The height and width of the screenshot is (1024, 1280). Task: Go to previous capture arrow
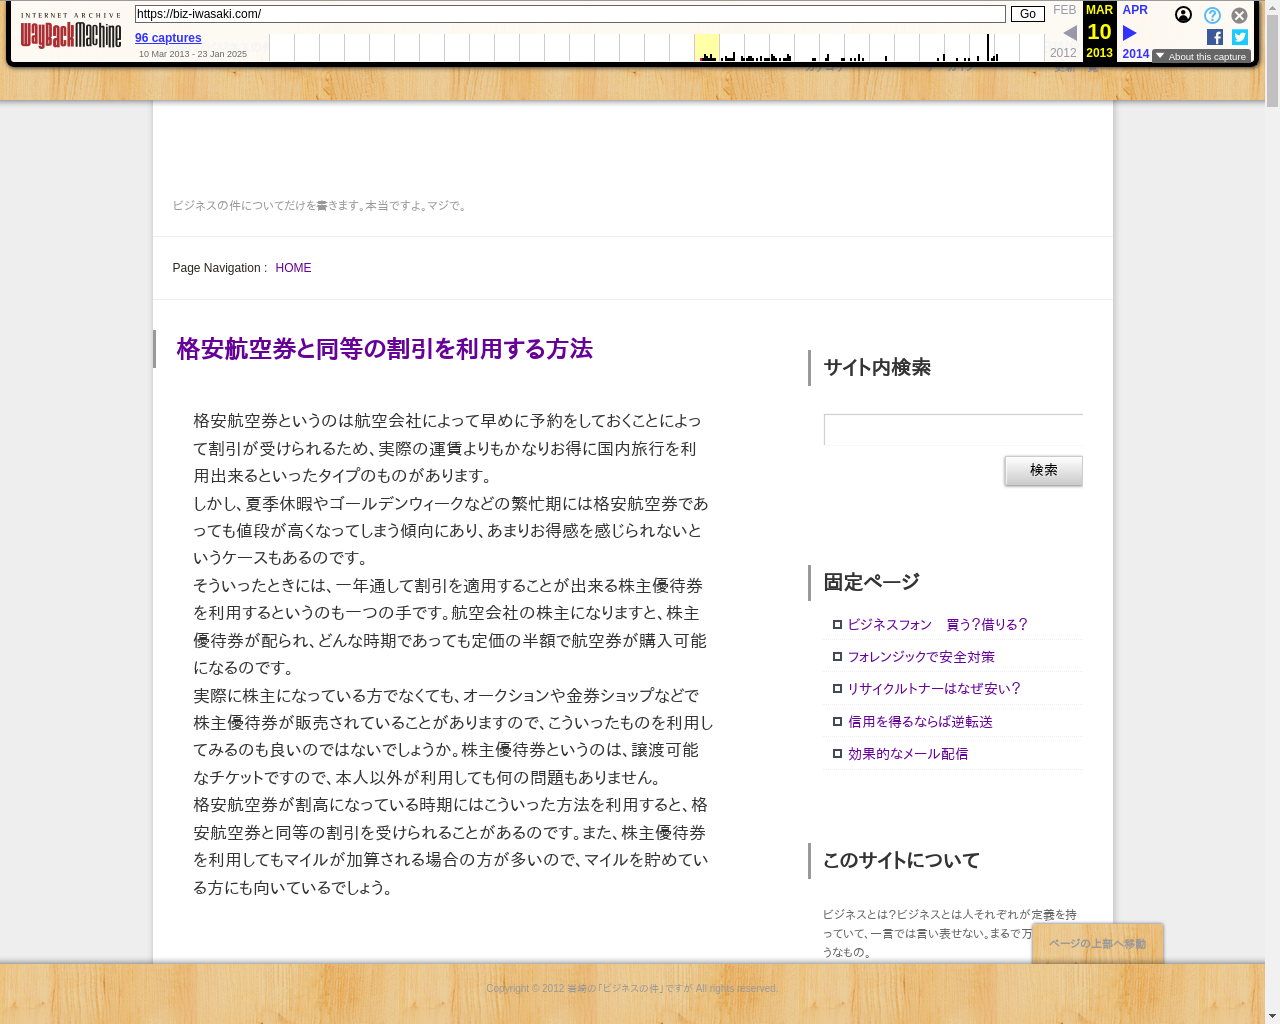(x=1069, y=33)
